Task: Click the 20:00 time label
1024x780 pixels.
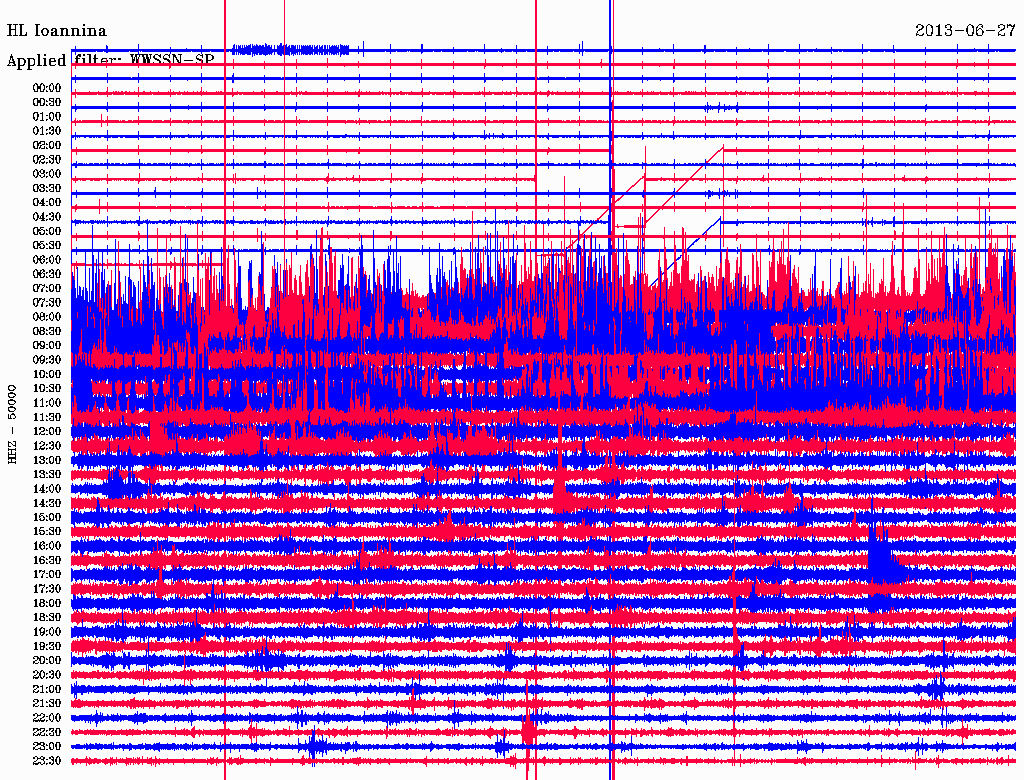Action: 47,661
